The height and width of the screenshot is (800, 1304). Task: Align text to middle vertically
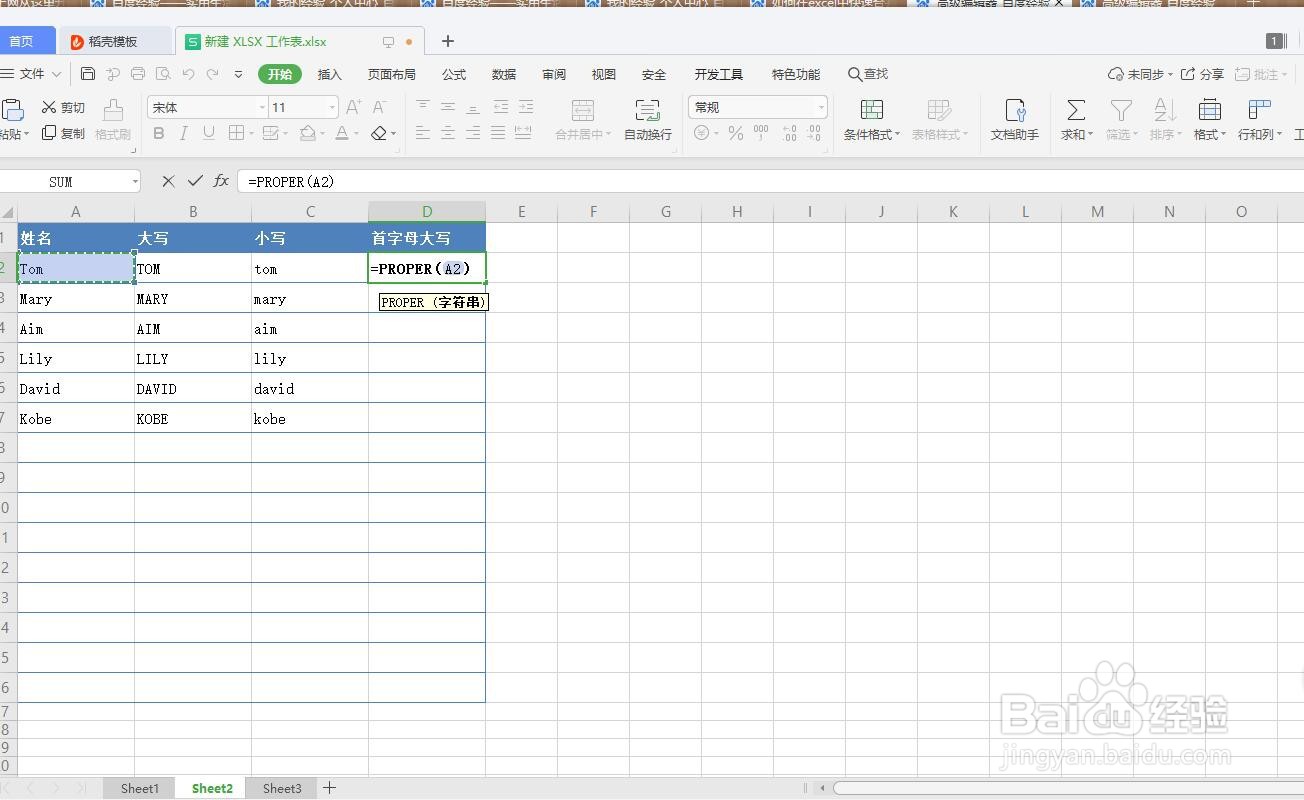click(x=448, y=107)
